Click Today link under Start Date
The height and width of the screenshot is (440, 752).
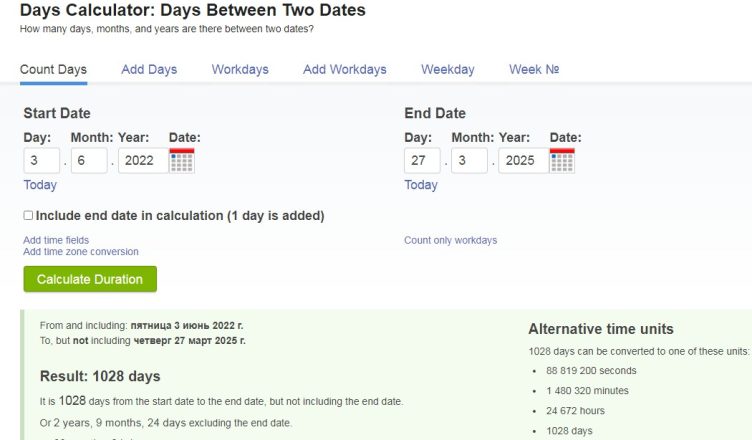40,185
